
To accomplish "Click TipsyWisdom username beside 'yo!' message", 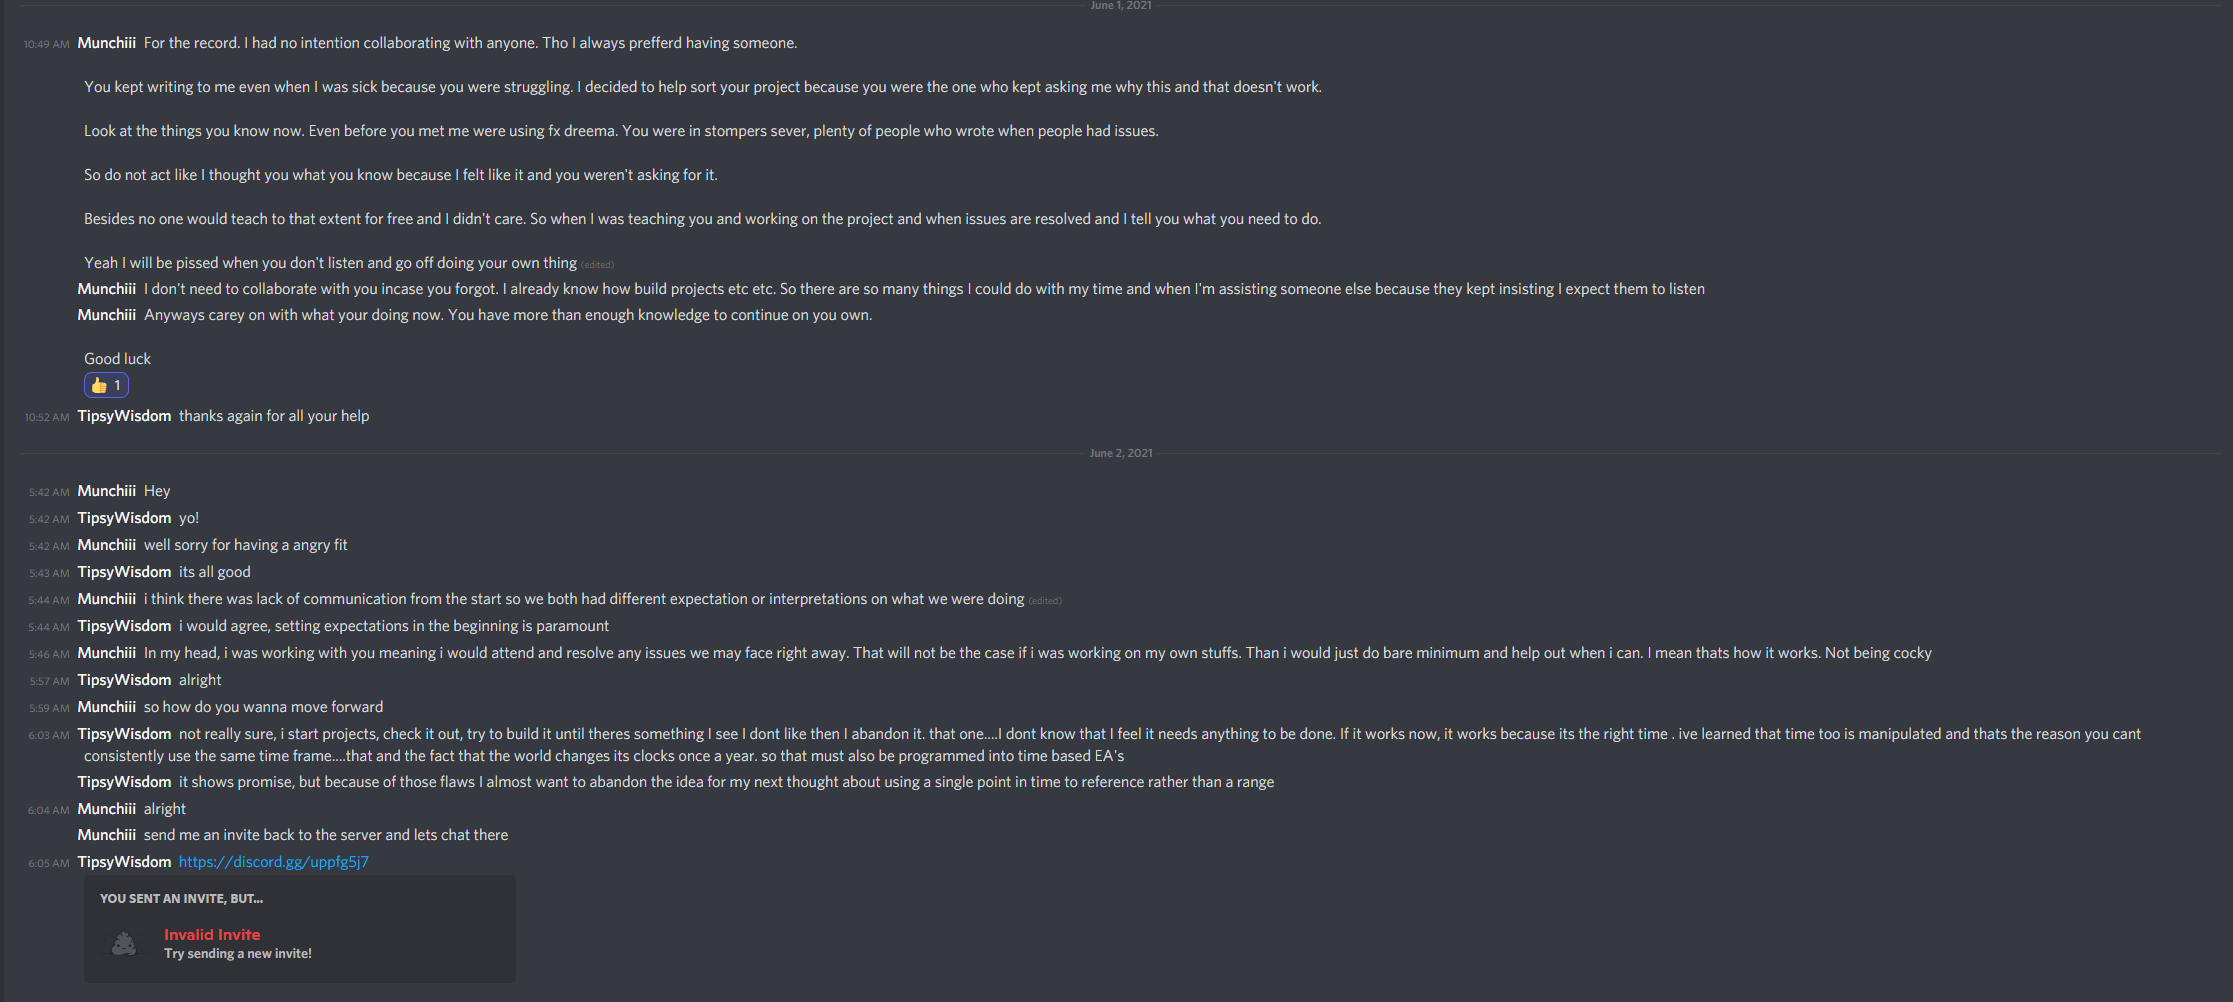I will pos(125,518).
